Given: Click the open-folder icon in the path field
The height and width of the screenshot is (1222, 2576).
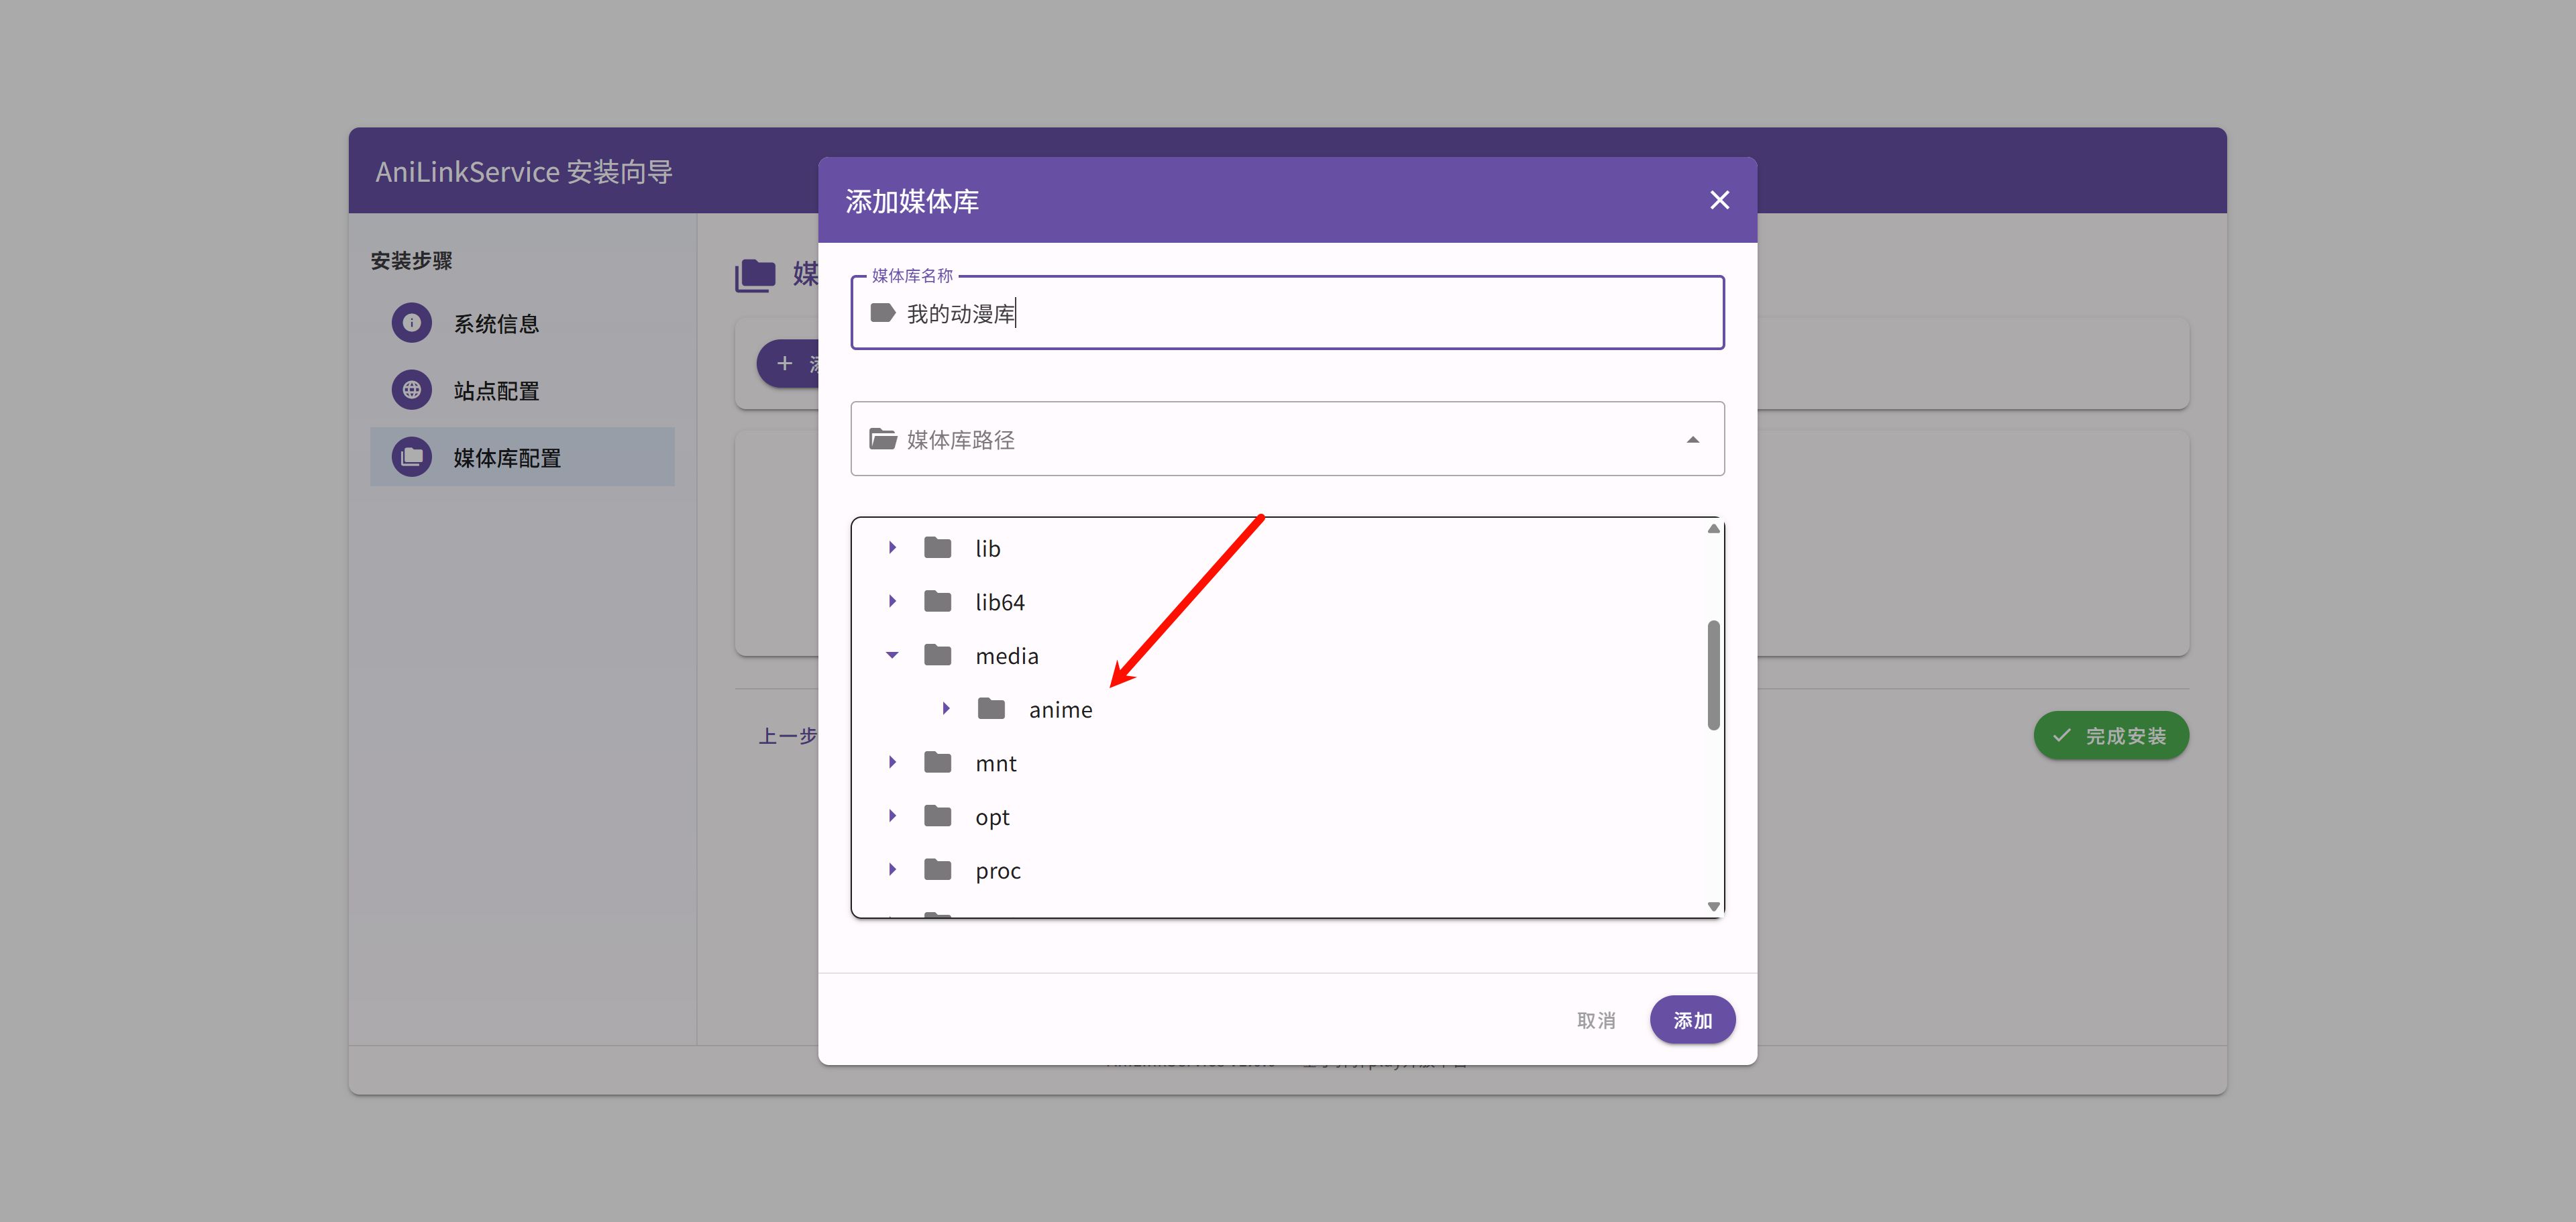Looking at the screenshot, I should 882,439.
